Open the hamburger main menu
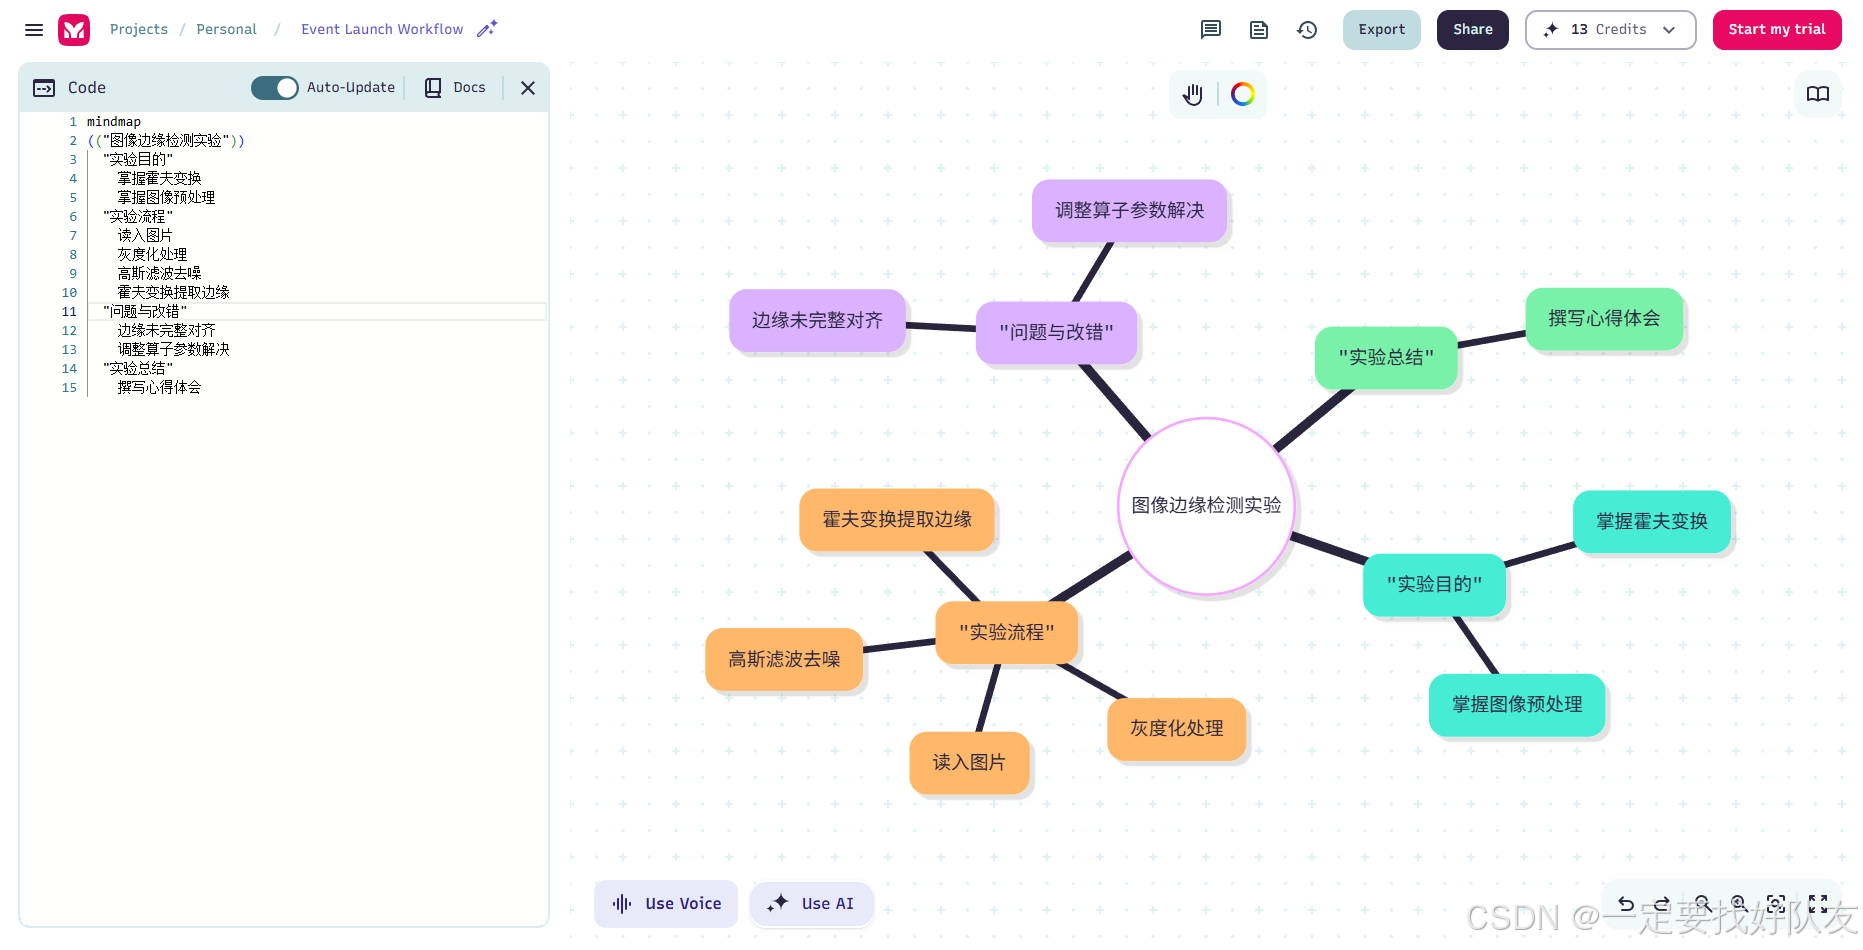1863x950 pixels. pyautogui.click(x=34, y=30)
